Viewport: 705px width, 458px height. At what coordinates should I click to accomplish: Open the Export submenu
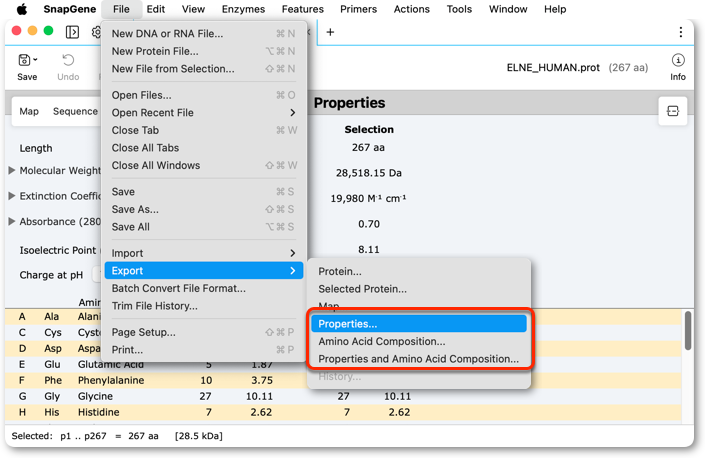point(204,271)
